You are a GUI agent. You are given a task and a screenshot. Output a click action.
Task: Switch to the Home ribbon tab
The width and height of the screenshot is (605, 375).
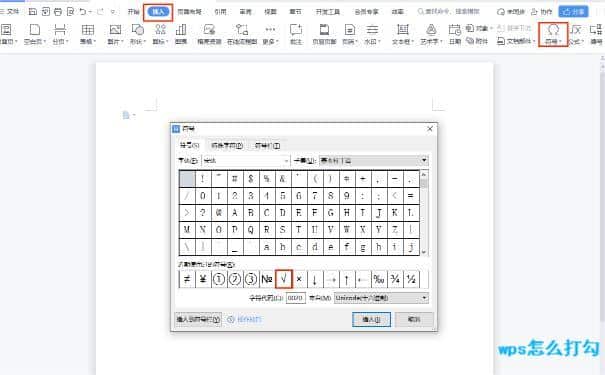134,12
